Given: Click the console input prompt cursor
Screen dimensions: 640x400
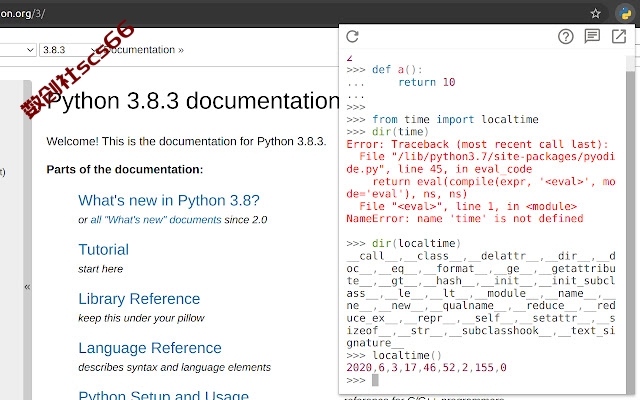Looking at the screenshot, I should (375, 380).
